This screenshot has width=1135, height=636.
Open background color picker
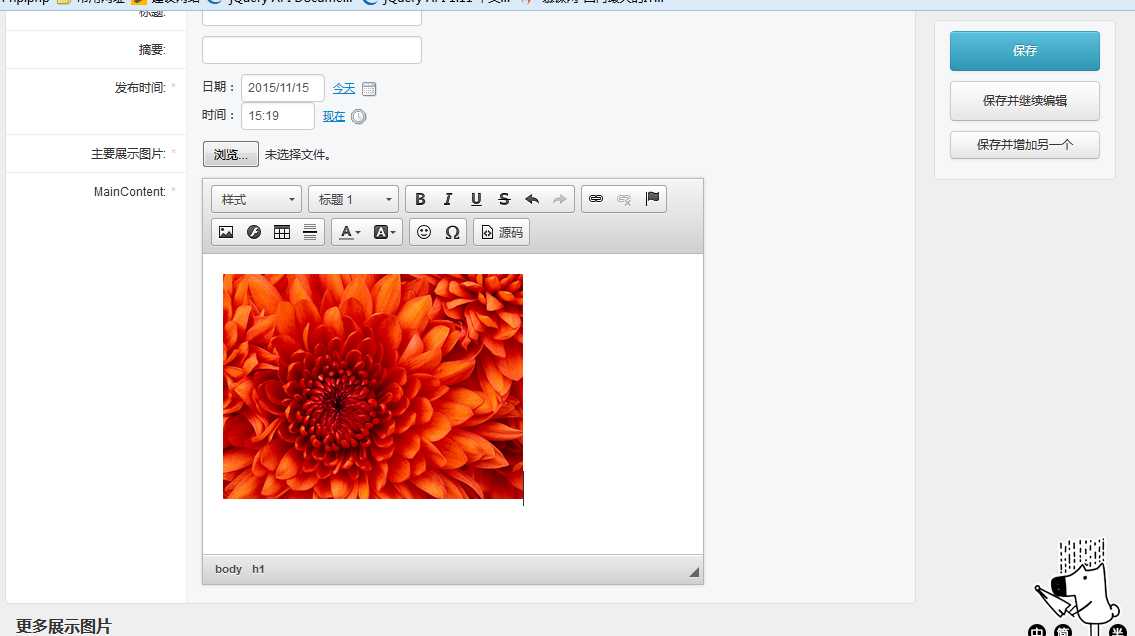tap(384, 232)
